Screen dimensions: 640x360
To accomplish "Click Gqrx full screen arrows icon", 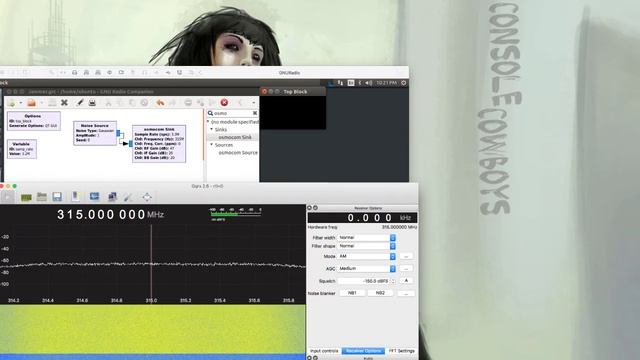I will click(x=147, y=197).
